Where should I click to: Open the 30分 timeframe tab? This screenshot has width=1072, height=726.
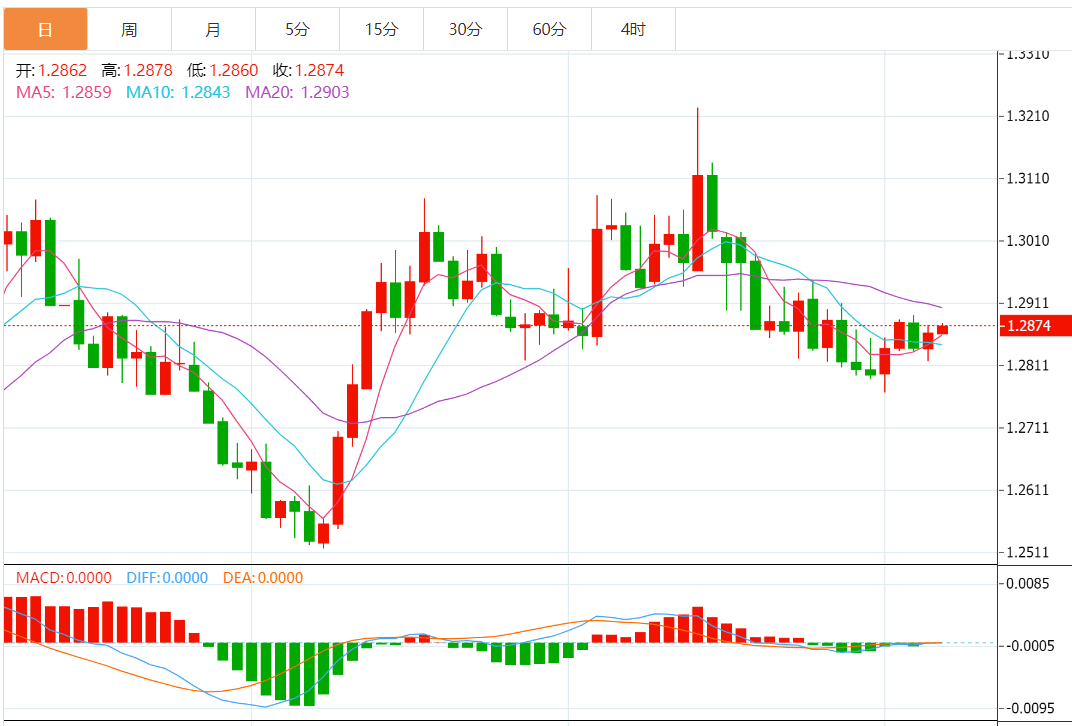(x=466, y=29)
